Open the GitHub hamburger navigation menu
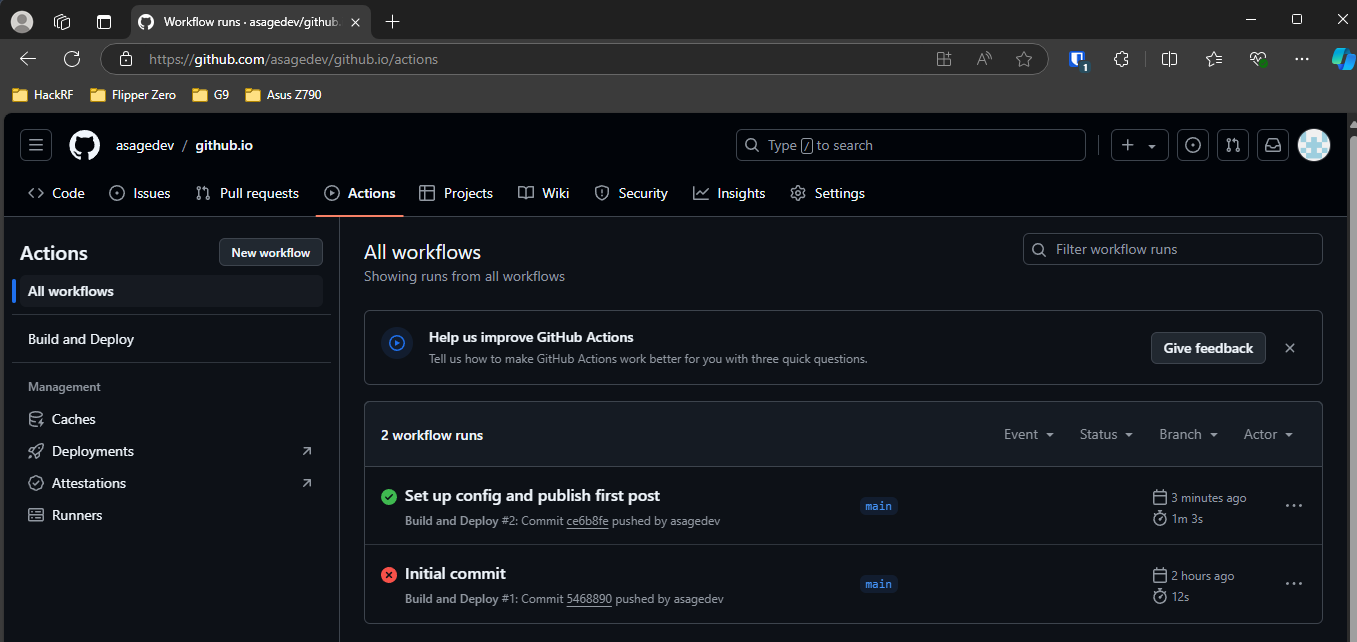 [36, 145]
